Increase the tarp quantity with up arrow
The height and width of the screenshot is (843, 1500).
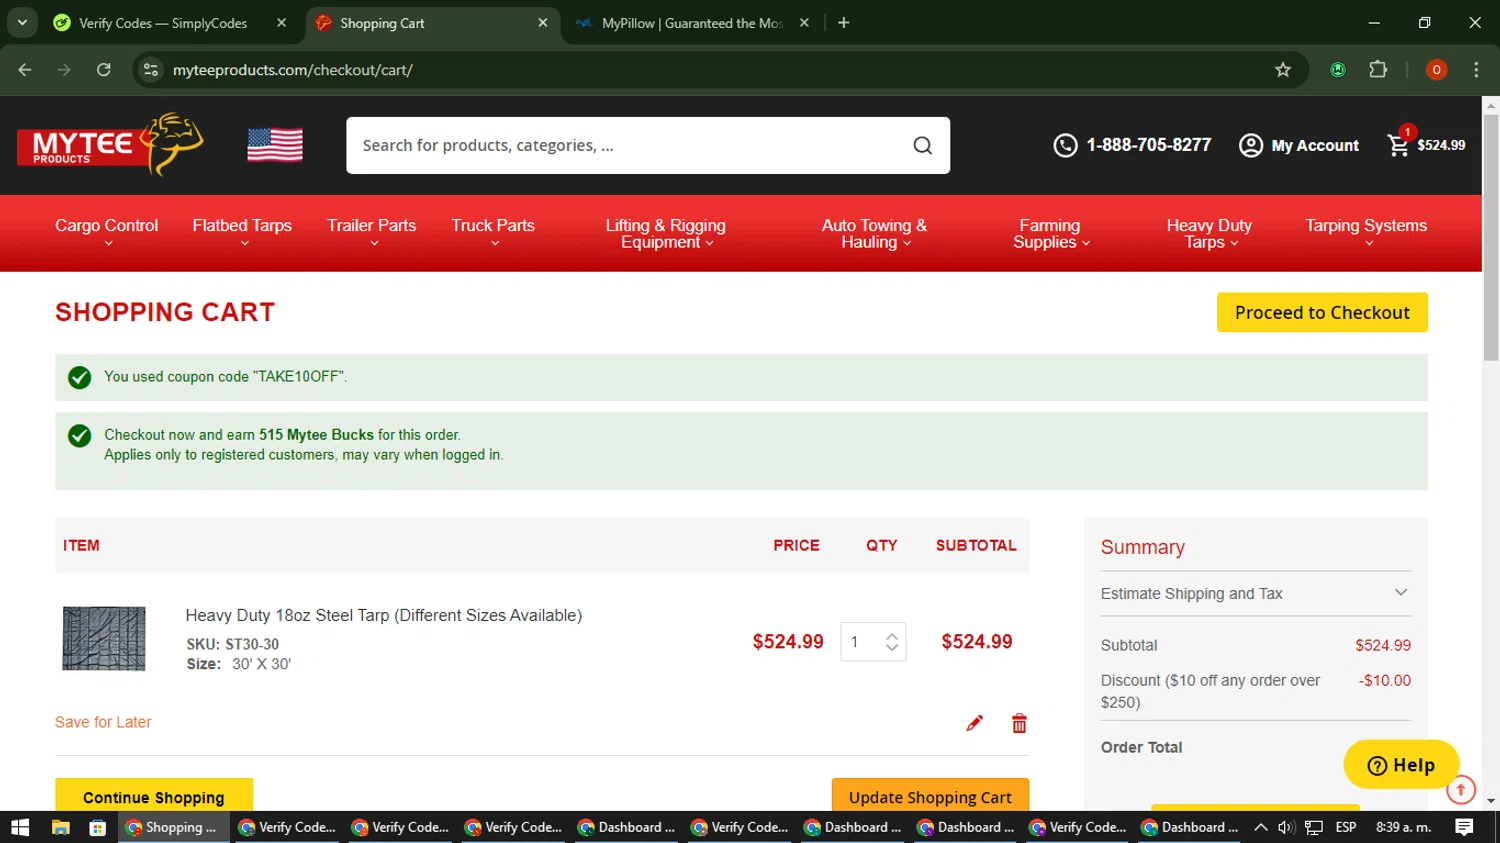coord(892,636)
